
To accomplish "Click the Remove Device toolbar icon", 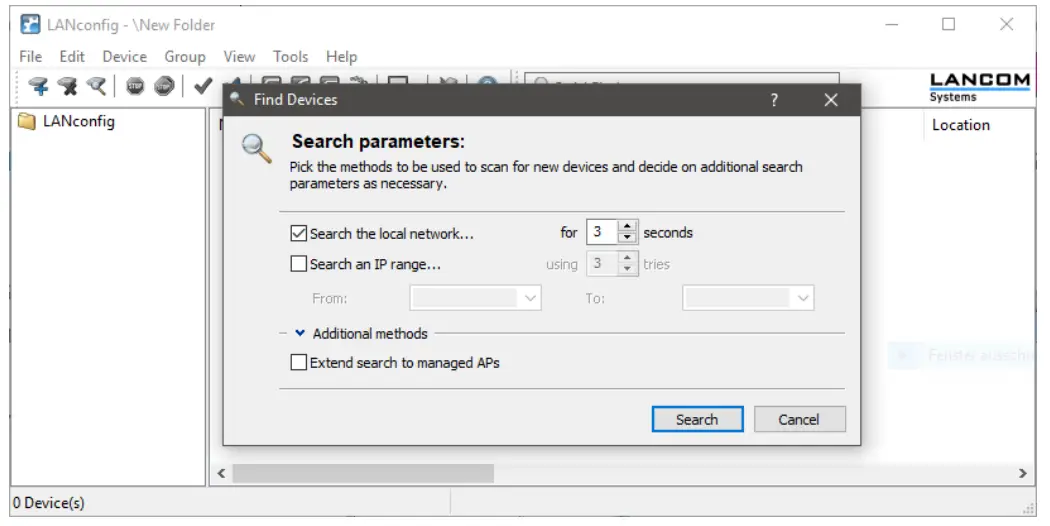I will (x=67, y=86).
